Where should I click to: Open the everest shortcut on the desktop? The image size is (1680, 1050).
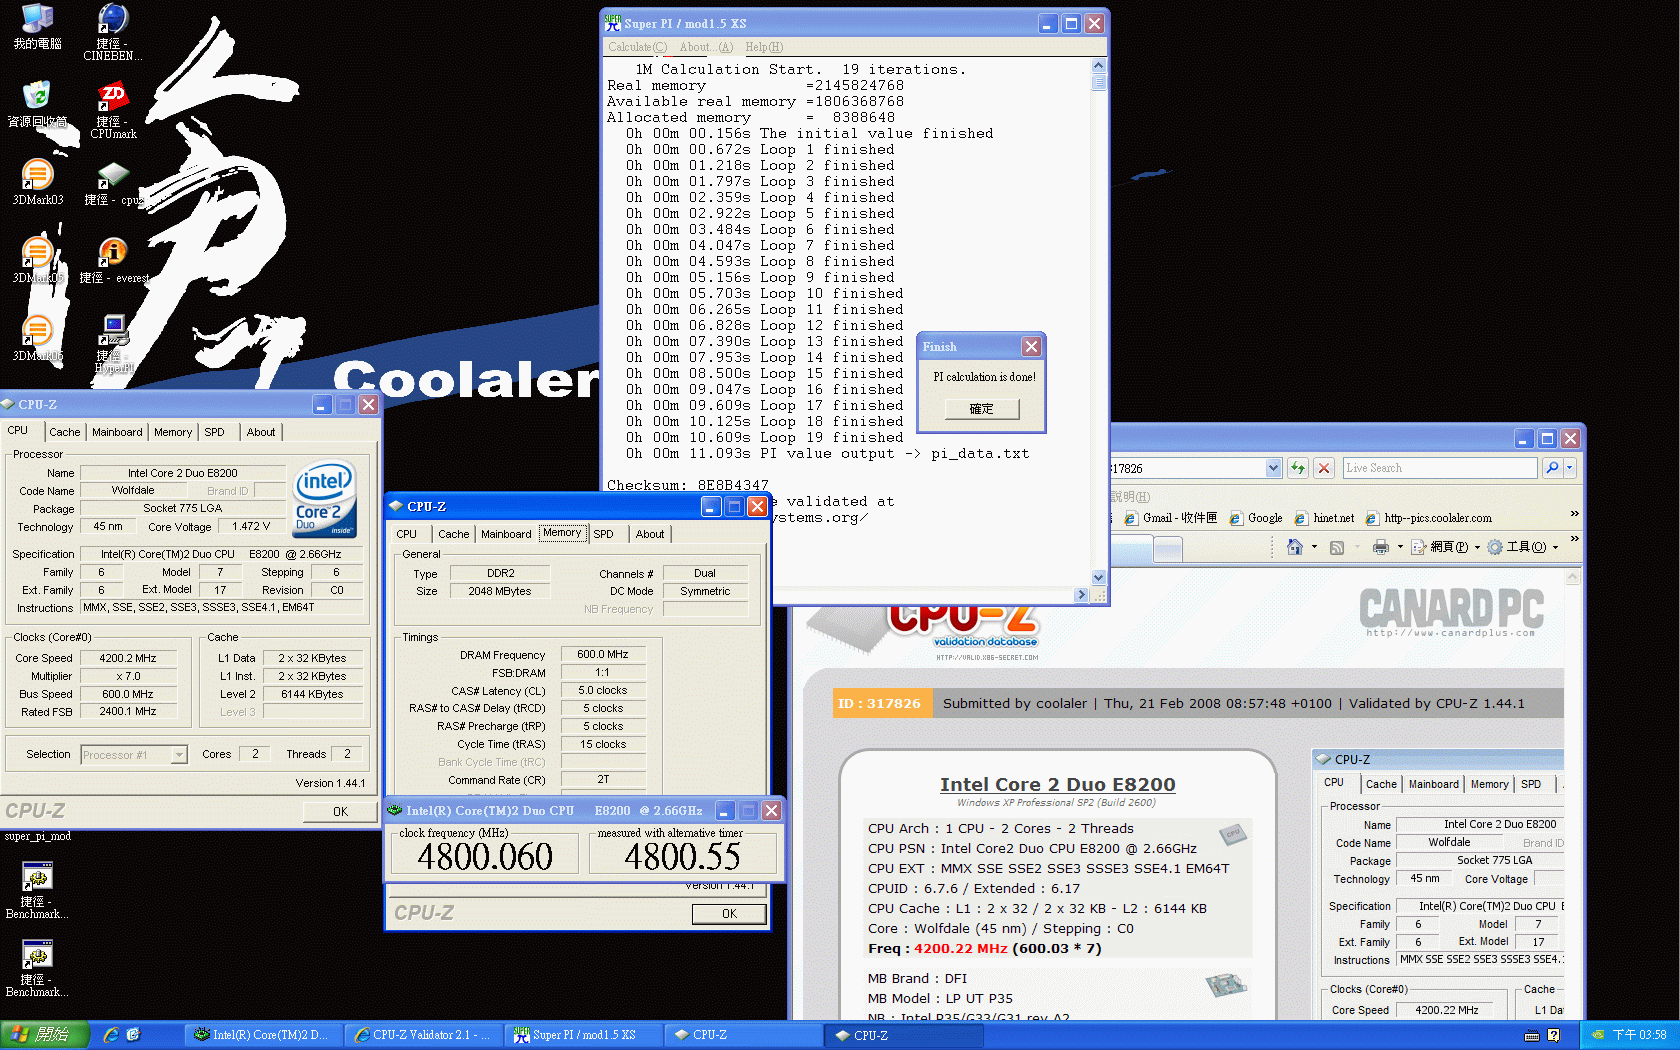tap(112, 252)
